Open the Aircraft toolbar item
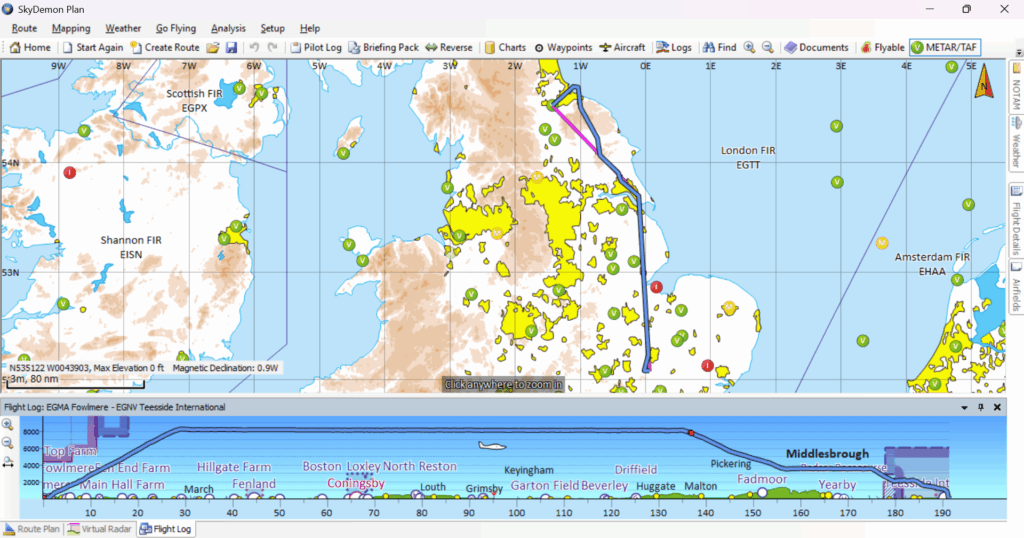Screen dimensions: 1024x538 [x=622, y=47]
